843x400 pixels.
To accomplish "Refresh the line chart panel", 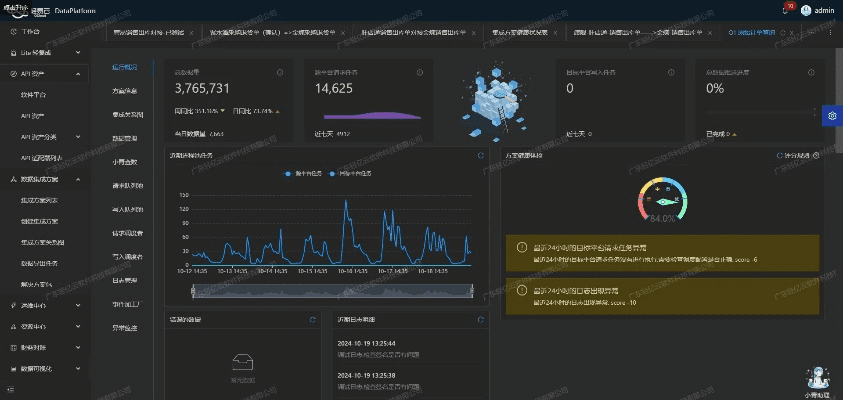I will (481, 155).
